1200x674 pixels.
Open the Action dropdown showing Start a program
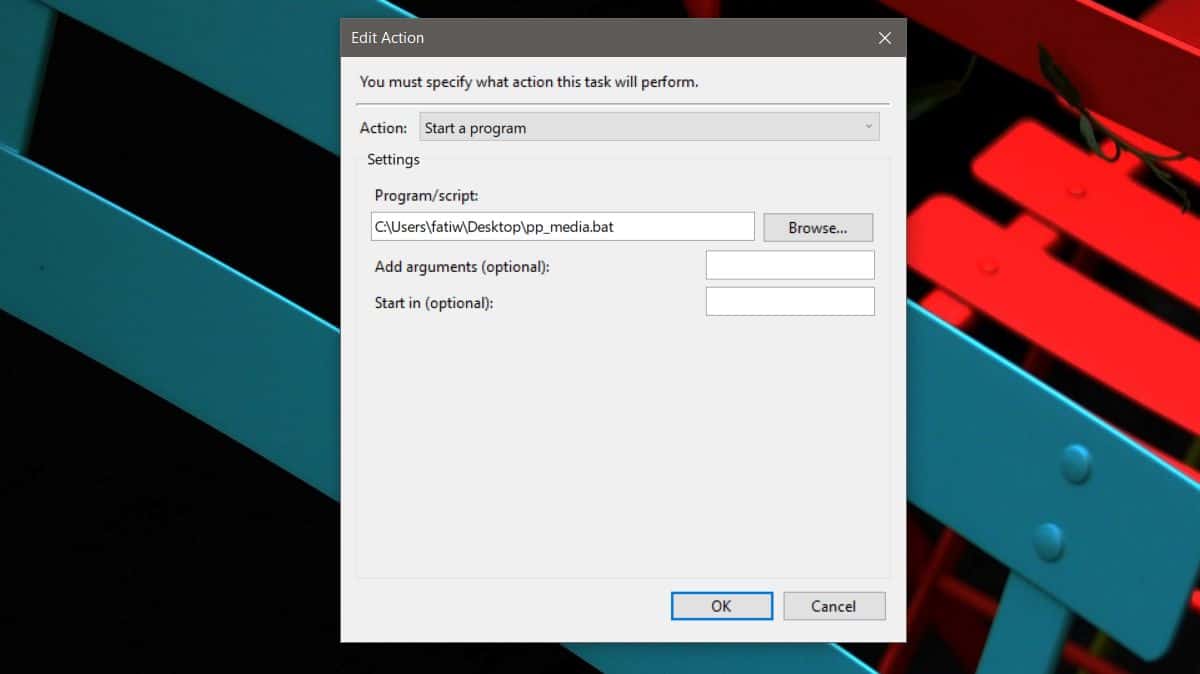coord(649,127)
